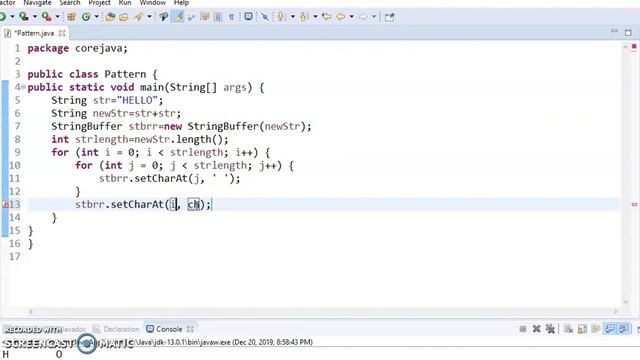640x360 pixels.
Task: Open the Window menu
Action: [x=152, y=3]
